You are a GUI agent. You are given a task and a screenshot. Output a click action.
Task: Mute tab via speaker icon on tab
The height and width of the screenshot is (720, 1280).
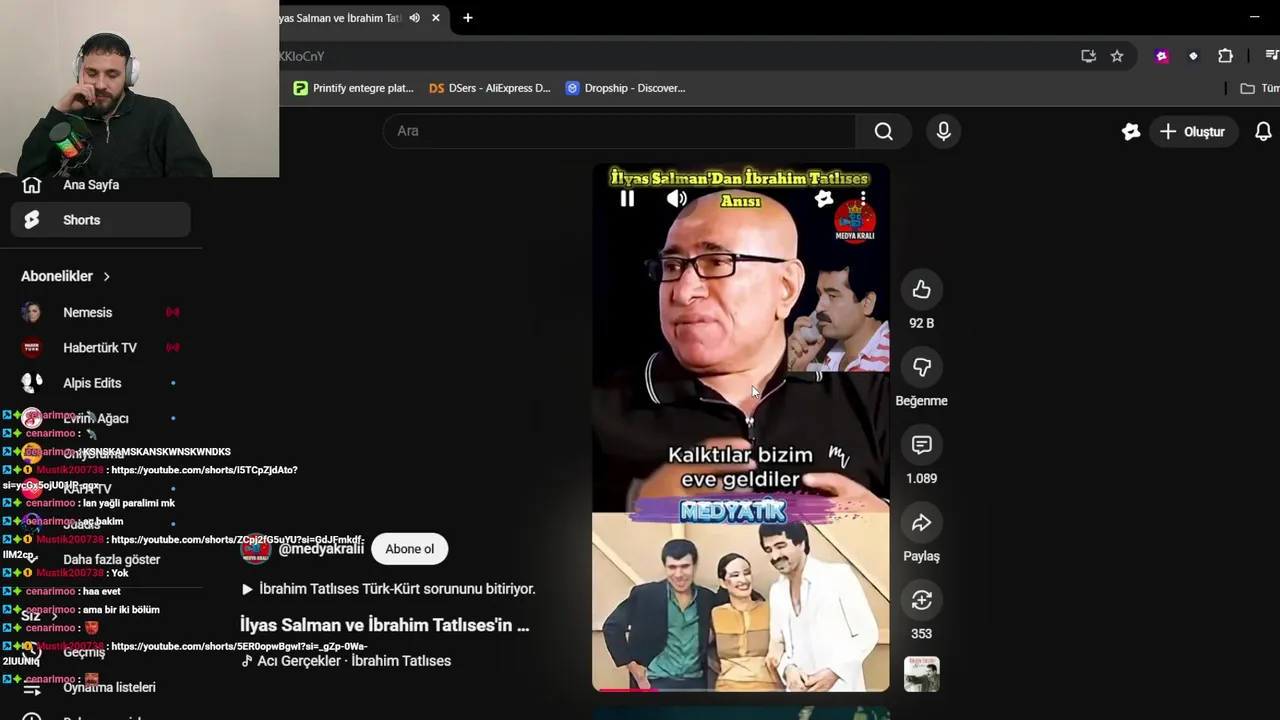[414, 18]
